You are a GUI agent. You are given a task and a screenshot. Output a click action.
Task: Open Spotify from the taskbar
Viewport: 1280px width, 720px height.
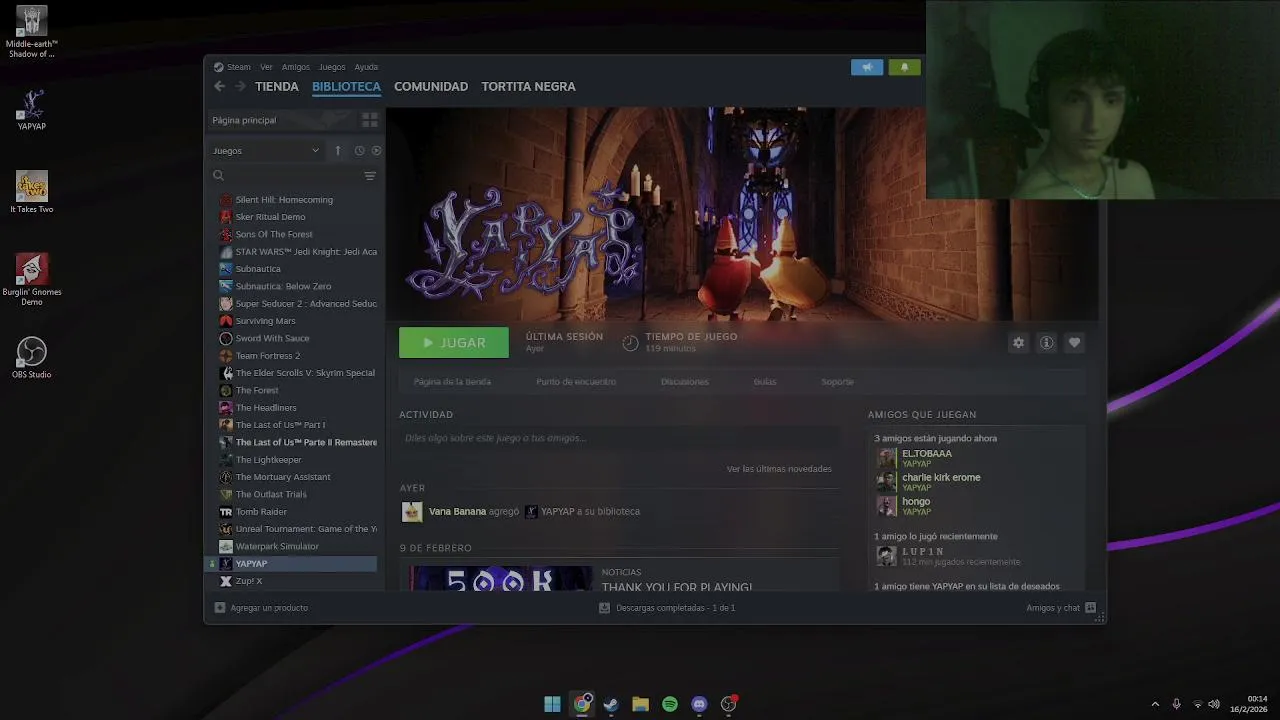click(x=670, y=704)
